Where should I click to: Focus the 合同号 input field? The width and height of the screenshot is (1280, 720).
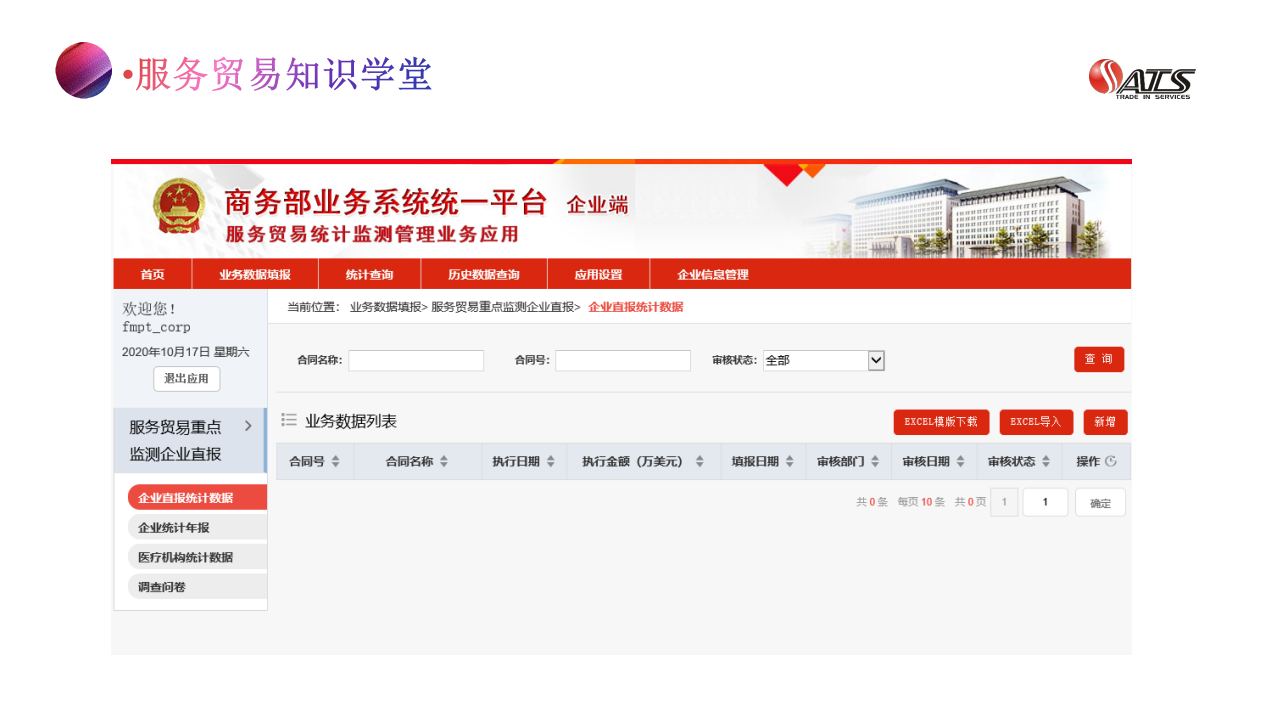(623, 360)
